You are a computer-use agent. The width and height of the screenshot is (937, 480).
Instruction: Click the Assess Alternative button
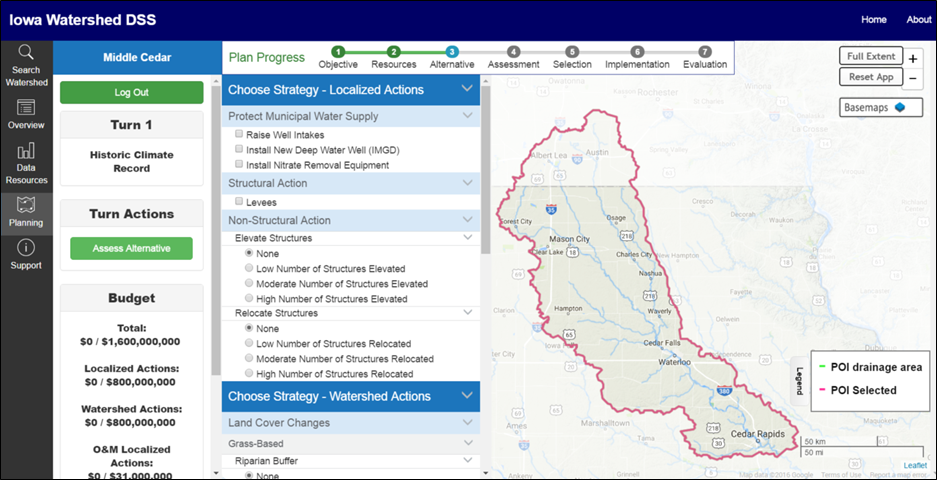[x=131, y=249]
